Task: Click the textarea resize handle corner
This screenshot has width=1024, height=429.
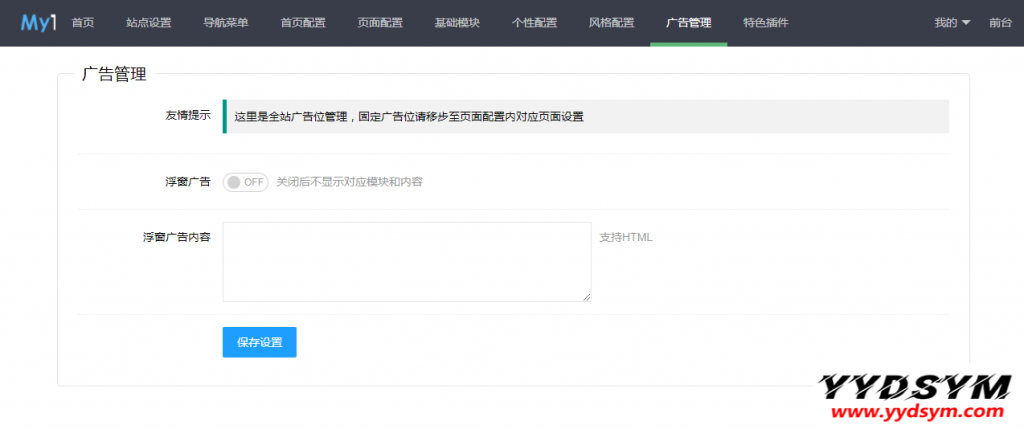Action: tap(587, 297)
